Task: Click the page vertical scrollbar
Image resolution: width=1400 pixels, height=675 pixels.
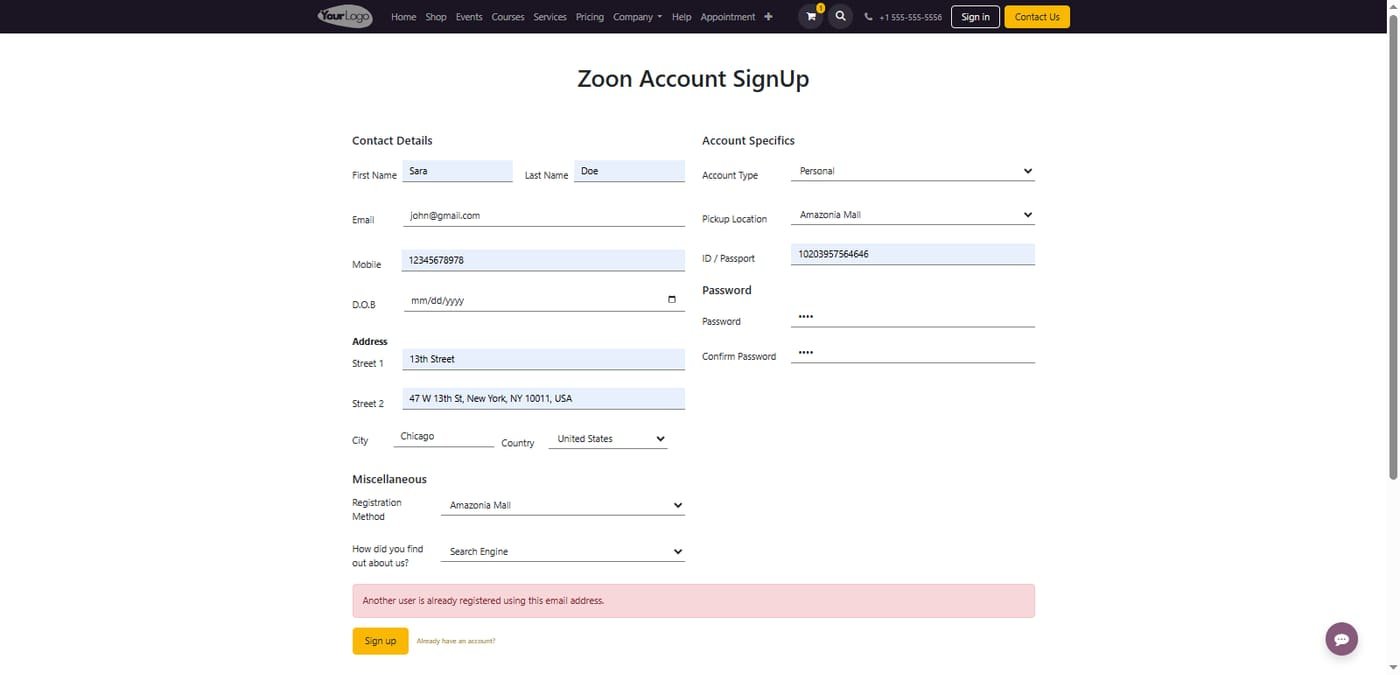Action: pos(1392,246)
